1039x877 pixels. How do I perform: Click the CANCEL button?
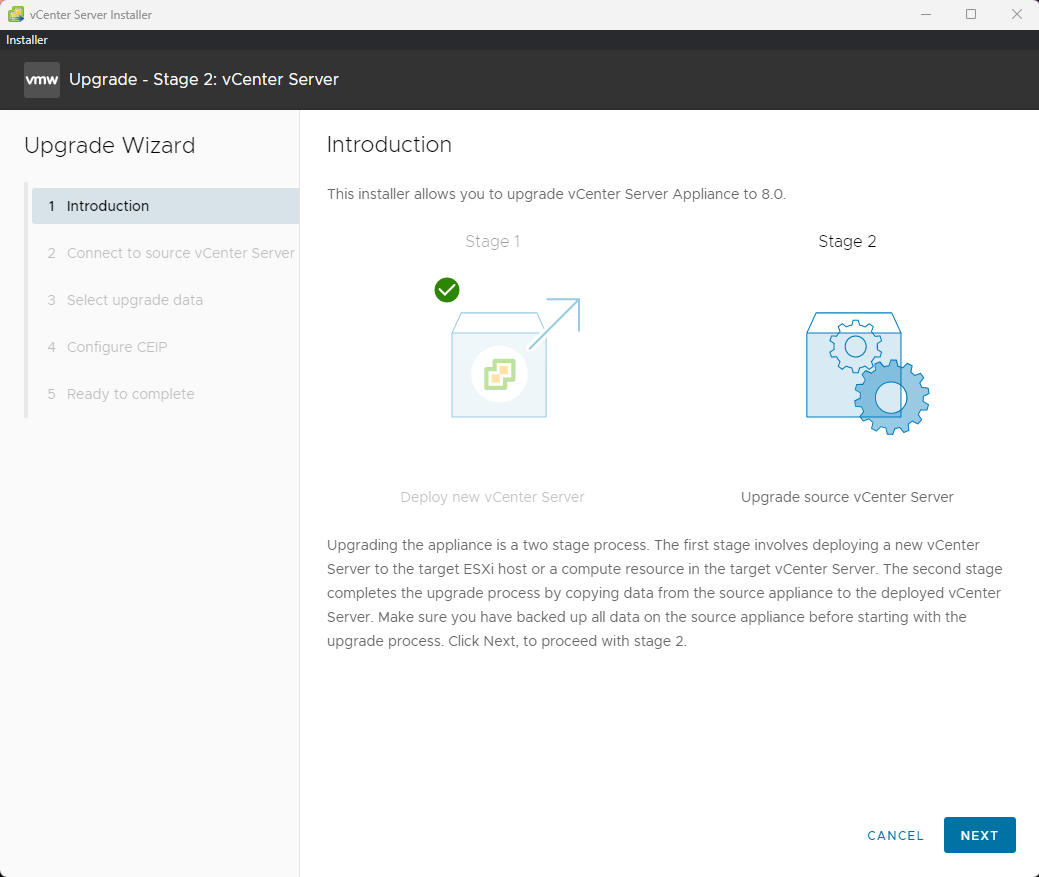tap(895, 835)
